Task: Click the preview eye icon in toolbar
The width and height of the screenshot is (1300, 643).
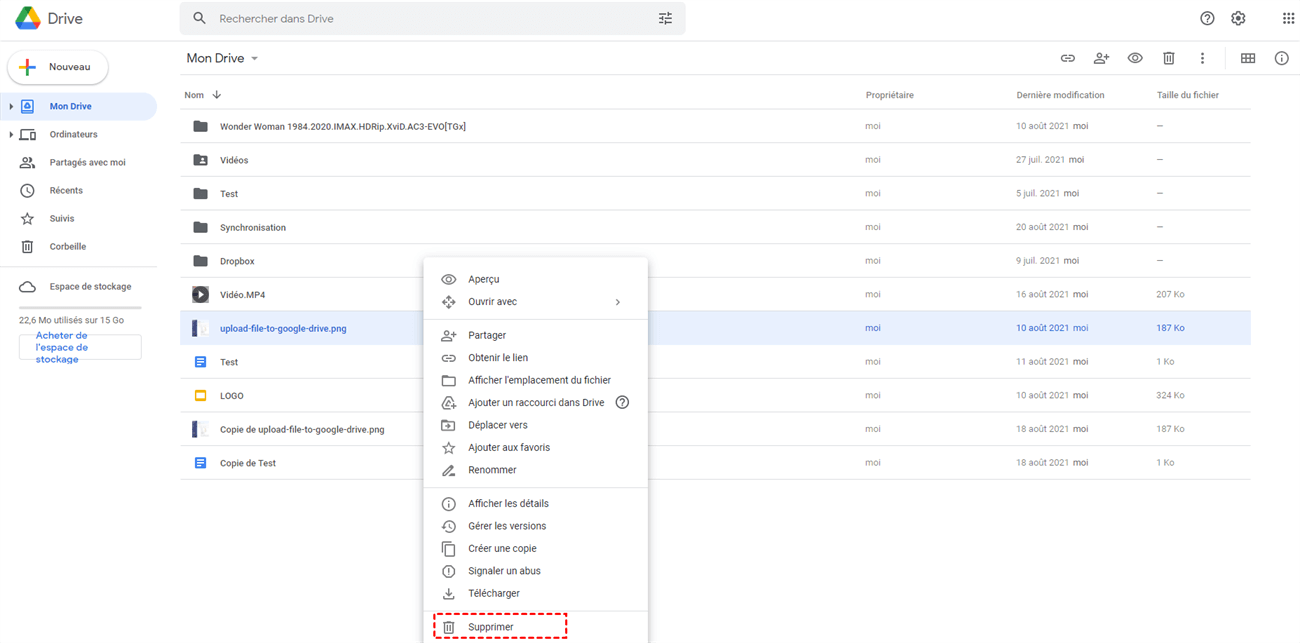Action: (x=1135, y=58)
